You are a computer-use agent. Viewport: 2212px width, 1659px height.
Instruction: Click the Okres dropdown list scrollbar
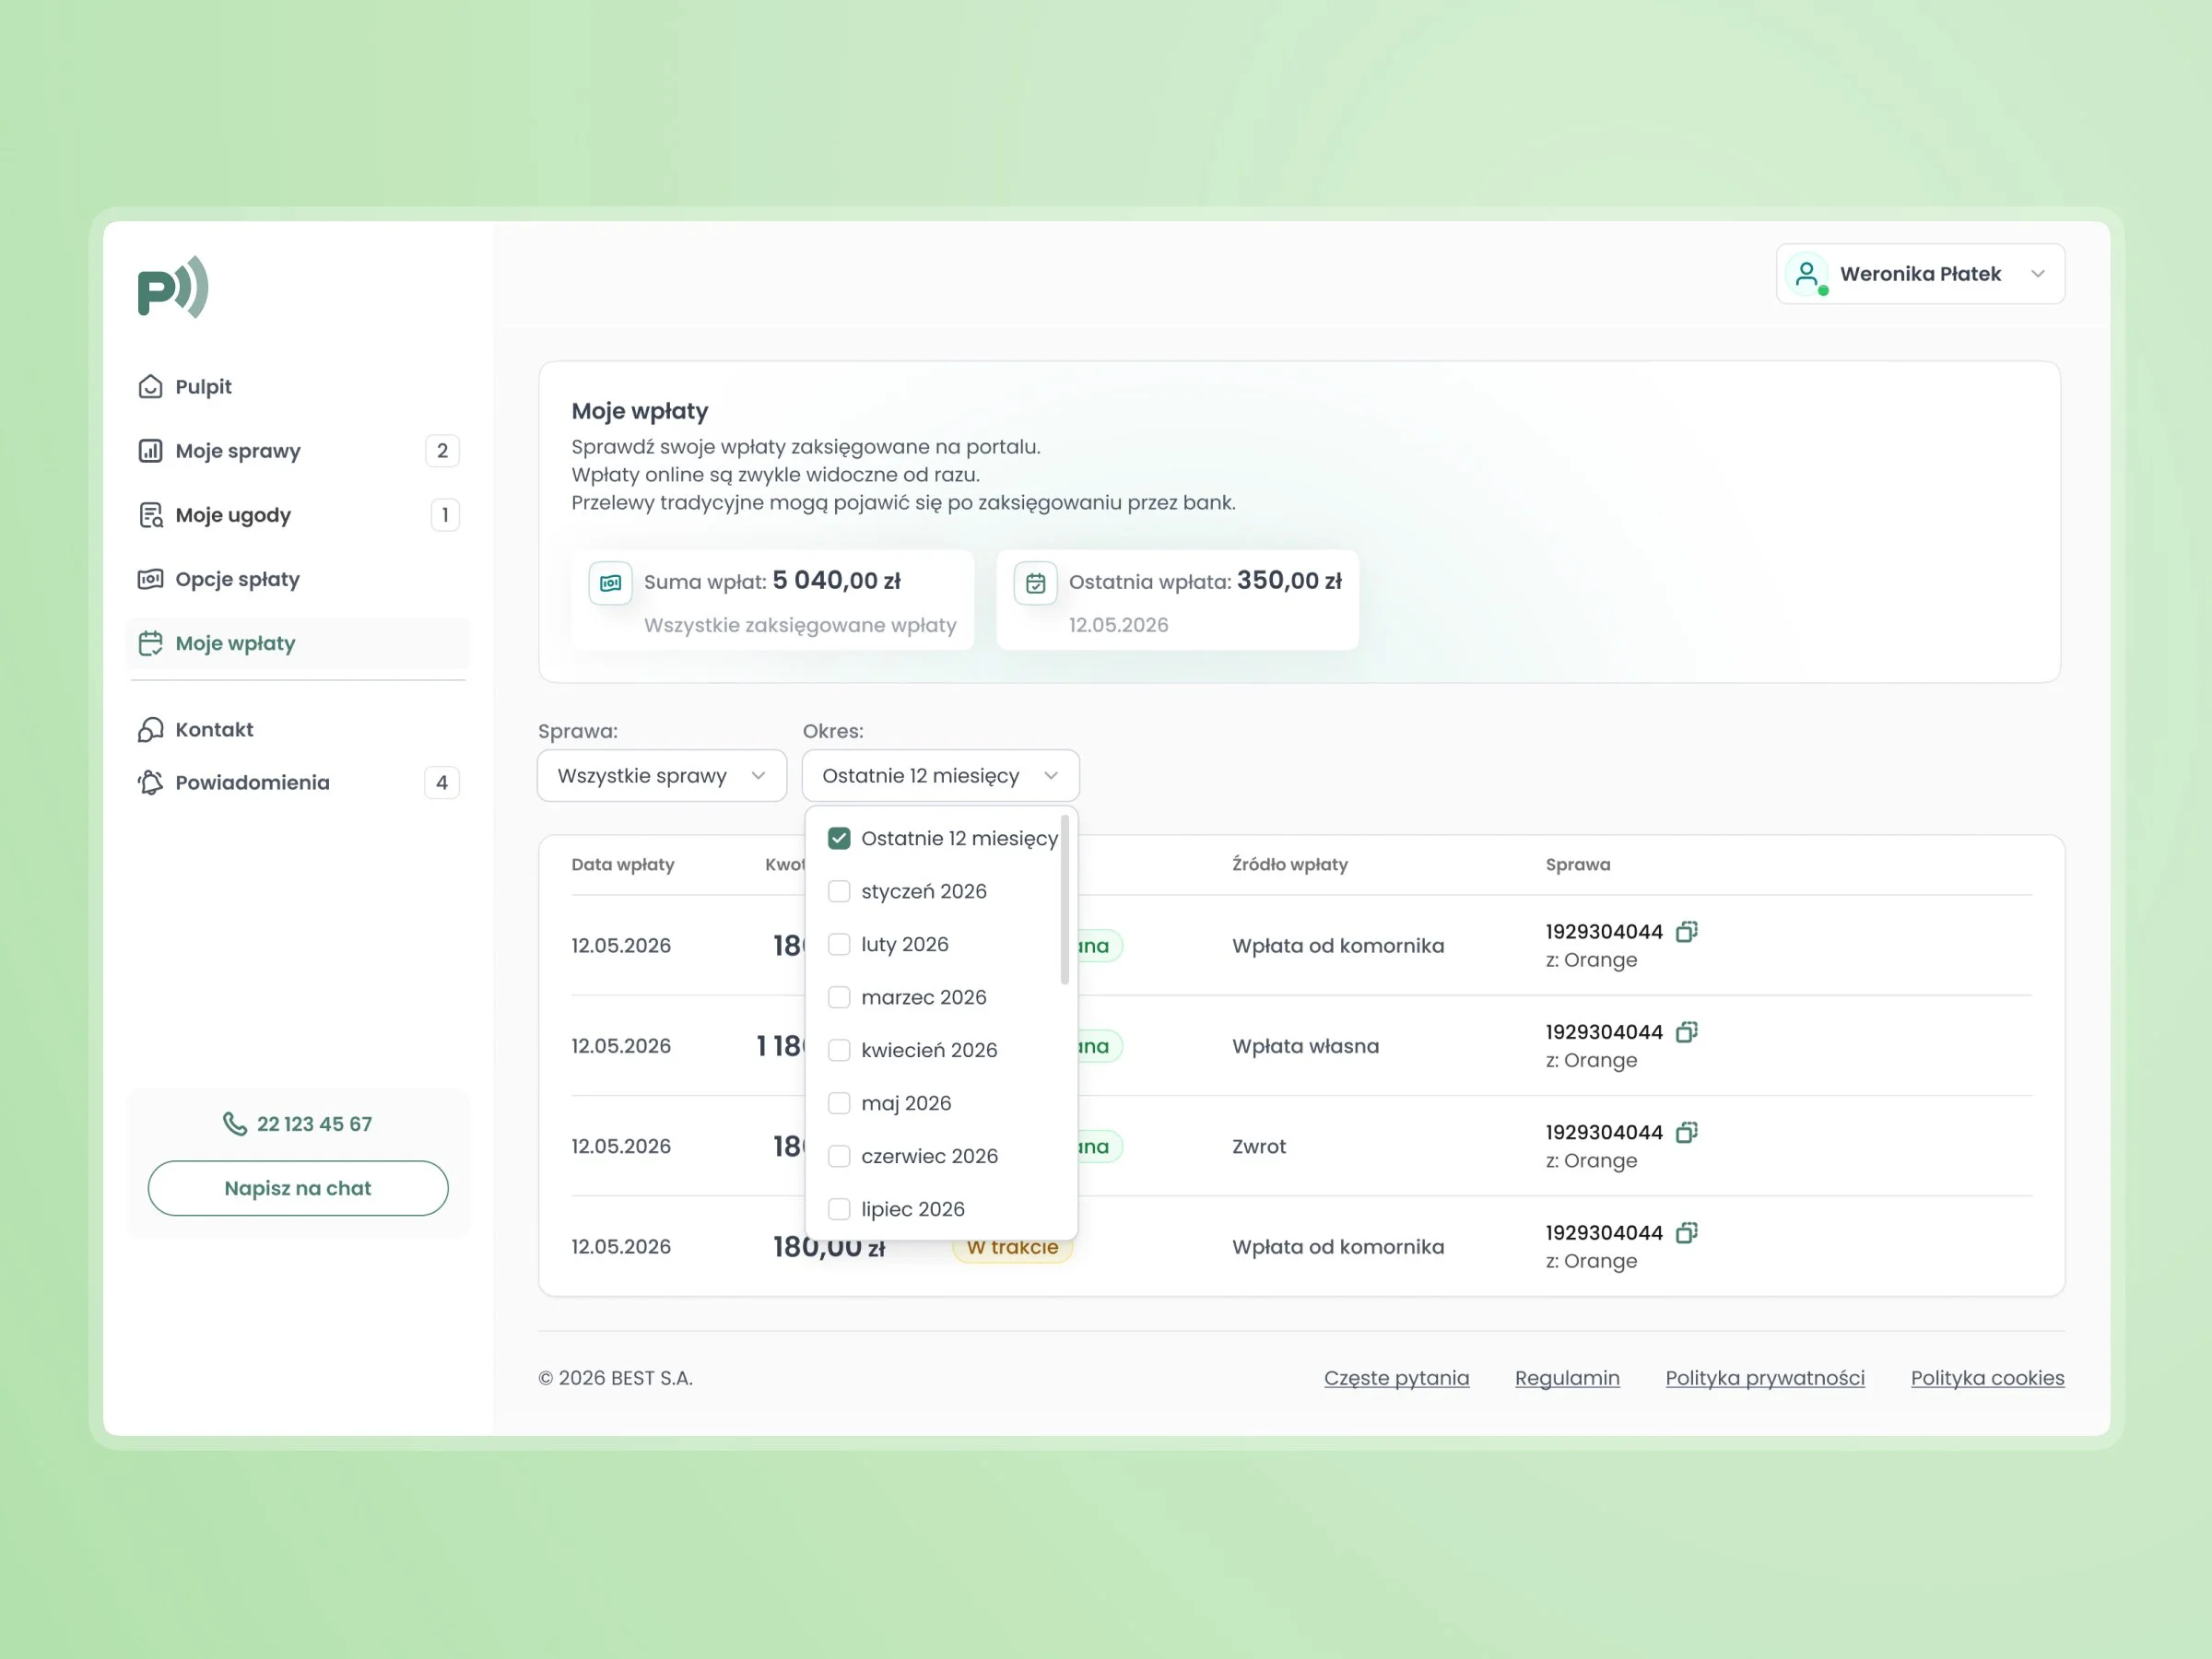pos(1065,900)
